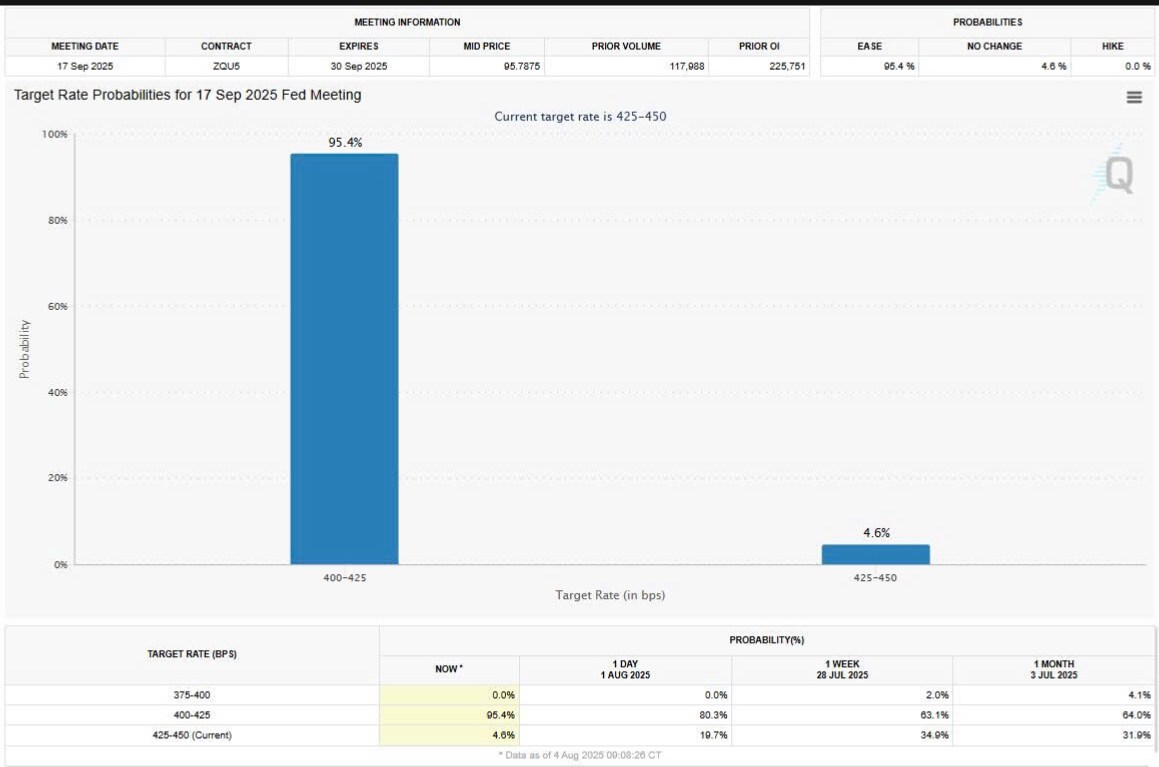Screen dimensions: 1159x767
Task: Click the expiry date '30 Sep 2025'
Action: click(x=358, y=66)
